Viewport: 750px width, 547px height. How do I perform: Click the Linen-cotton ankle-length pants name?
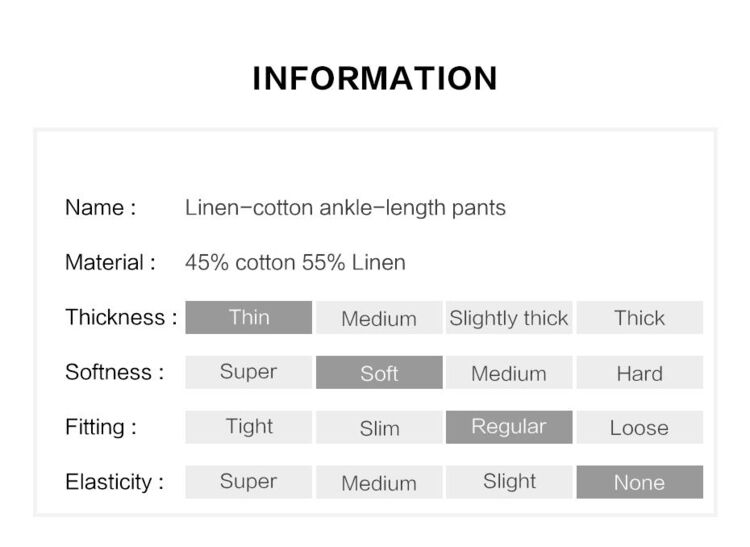(x=345, y=208)
